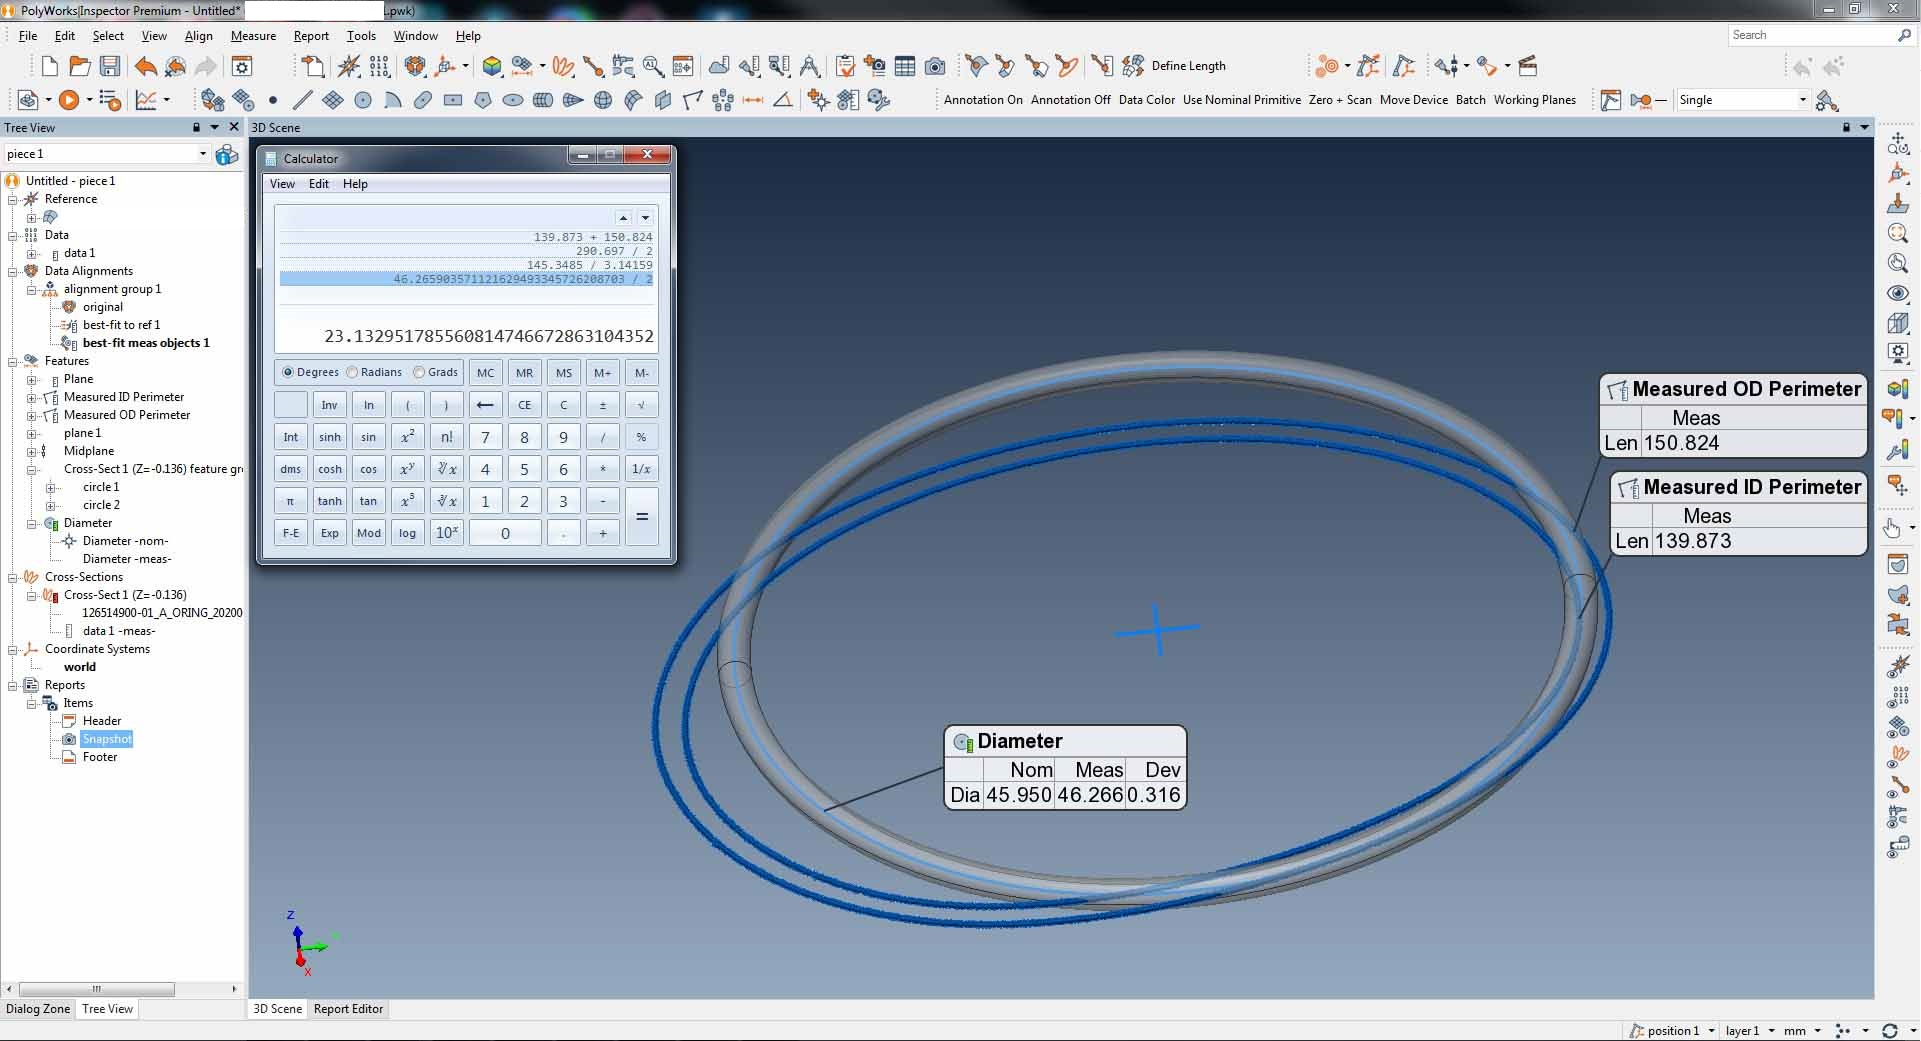Image resolution: width=1921 pixels, height=1041 pixels.
Task: Click the color cube color map icon
Action: (491, 66)
